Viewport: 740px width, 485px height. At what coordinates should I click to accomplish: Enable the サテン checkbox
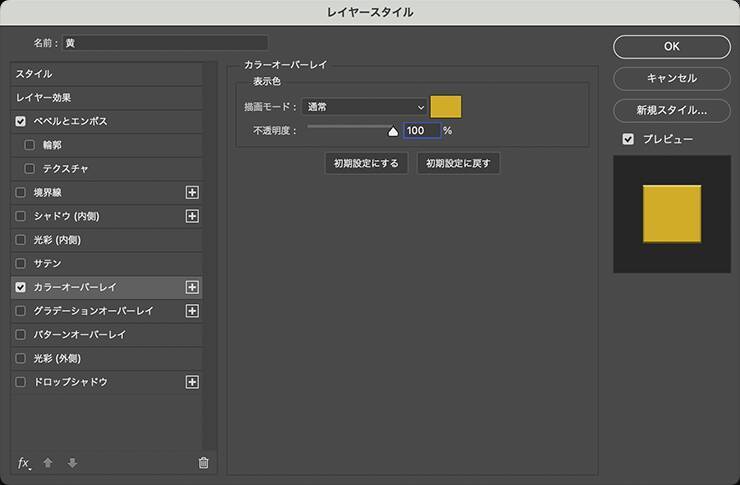pyautogui.click(x=21, y=263)
